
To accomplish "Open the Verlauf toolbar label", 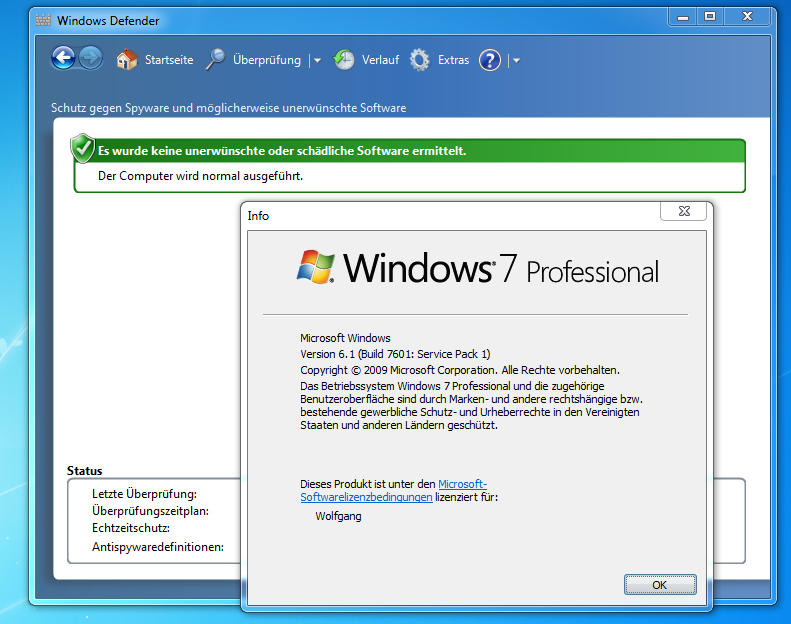I will (x=380, y=60).
